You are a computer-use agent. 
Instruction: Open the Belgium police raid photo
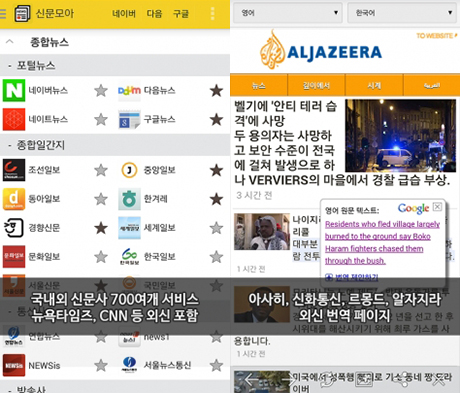(400, 136)
